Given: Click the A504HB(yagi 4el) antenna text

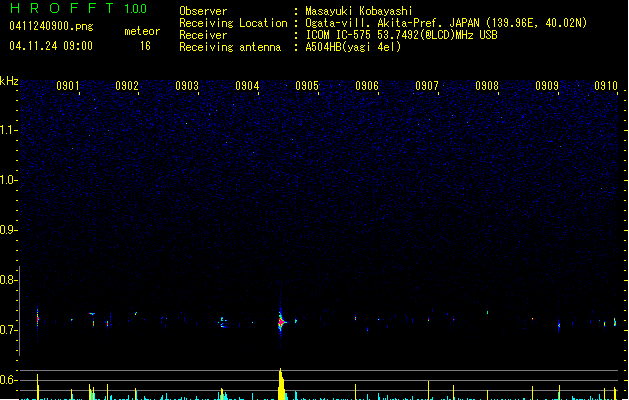Looking at the screenshot, I should tap(353, 47).
